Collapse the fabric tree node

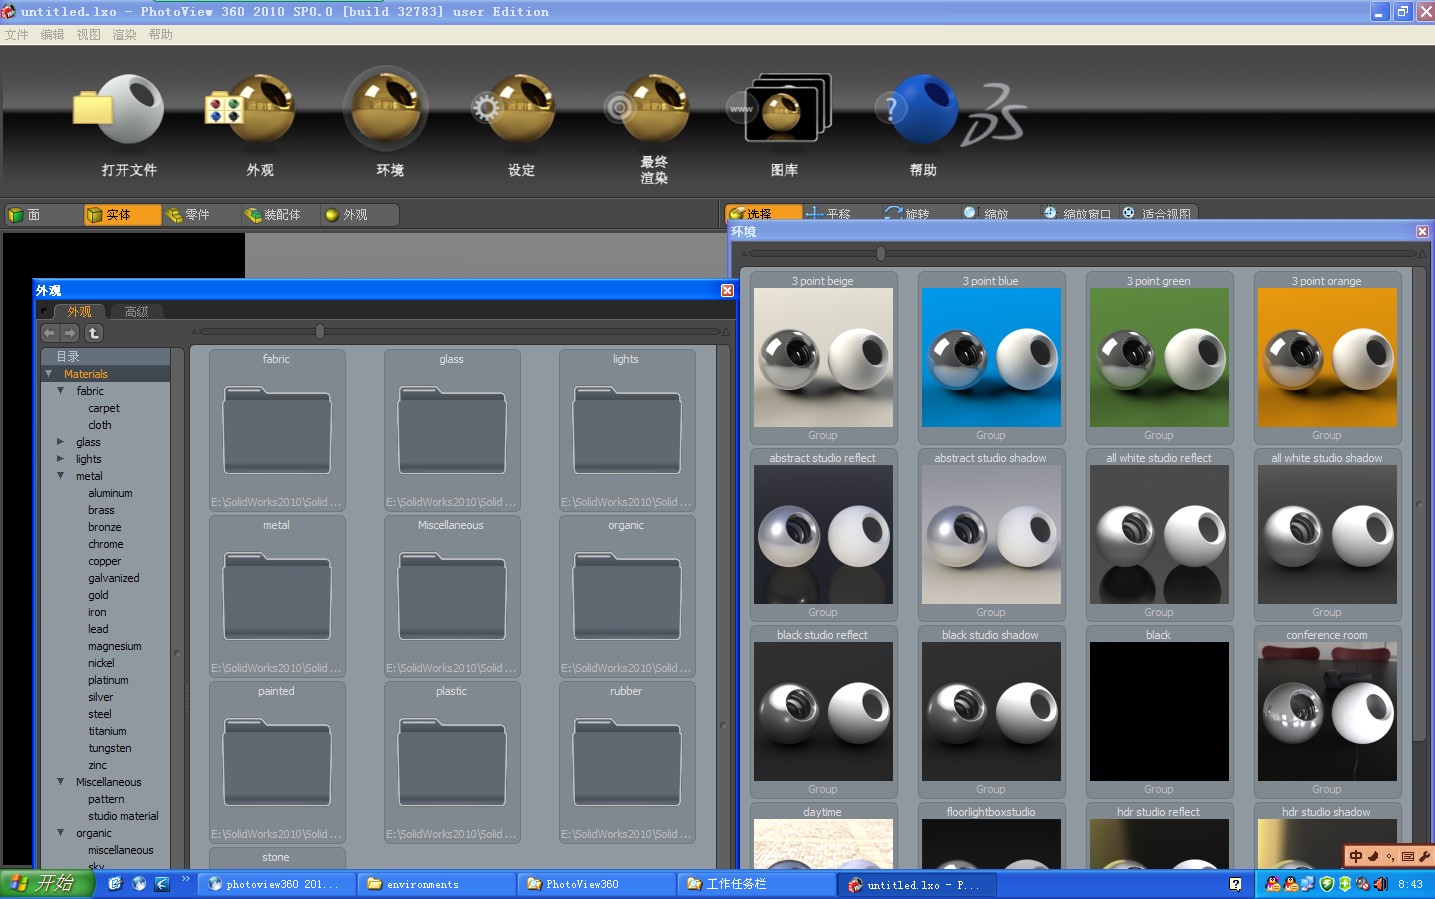pos(61,391)
